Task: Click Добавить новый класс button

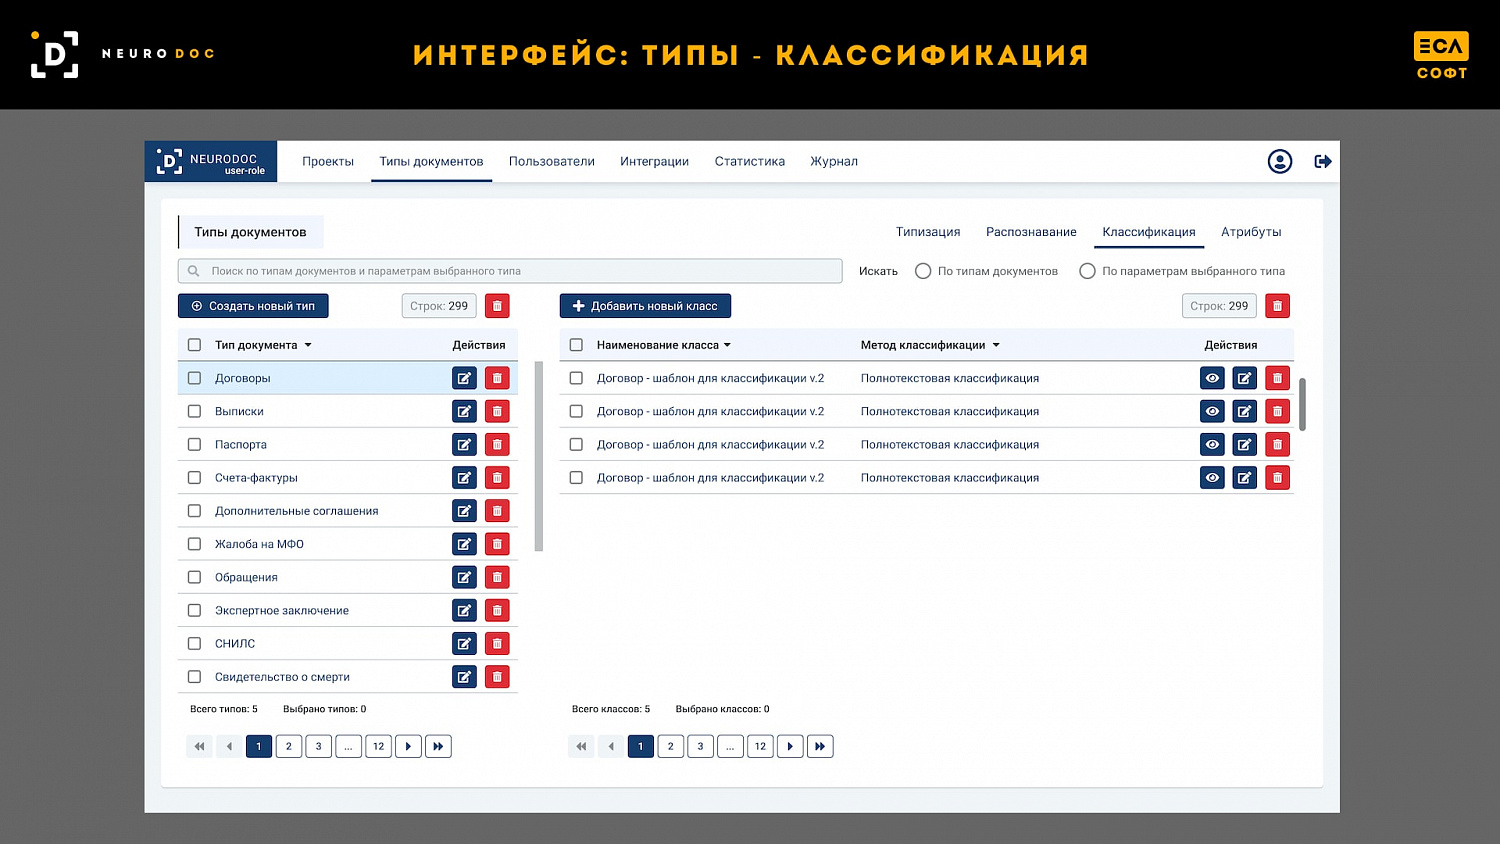Action: point(645,306)
